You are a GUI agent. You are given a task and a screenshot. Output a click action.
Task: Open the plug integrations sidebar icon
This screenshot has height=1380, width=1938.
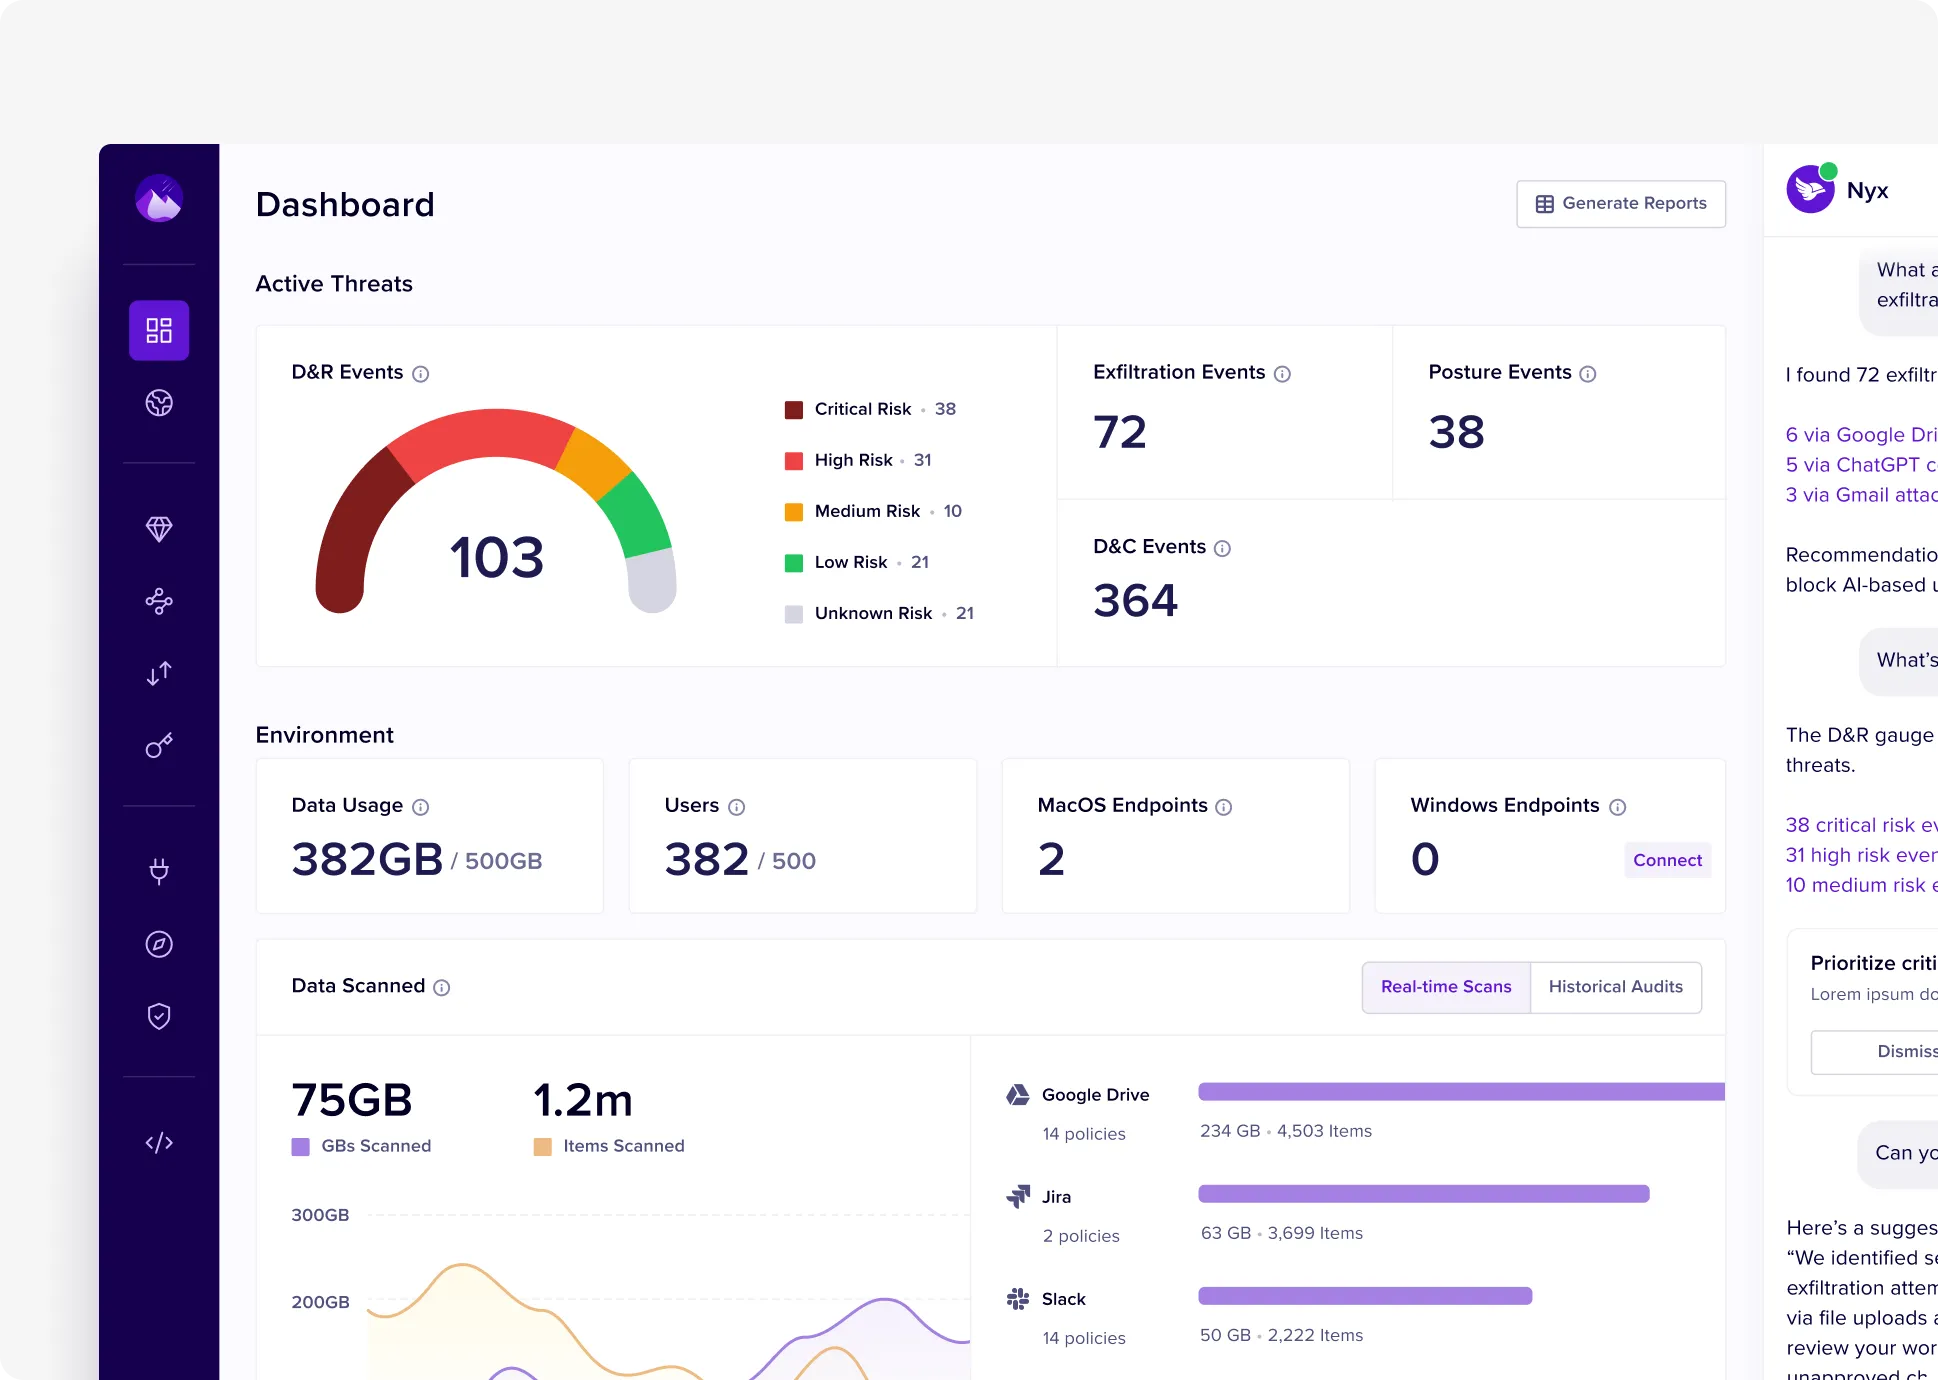coord(159,871)
